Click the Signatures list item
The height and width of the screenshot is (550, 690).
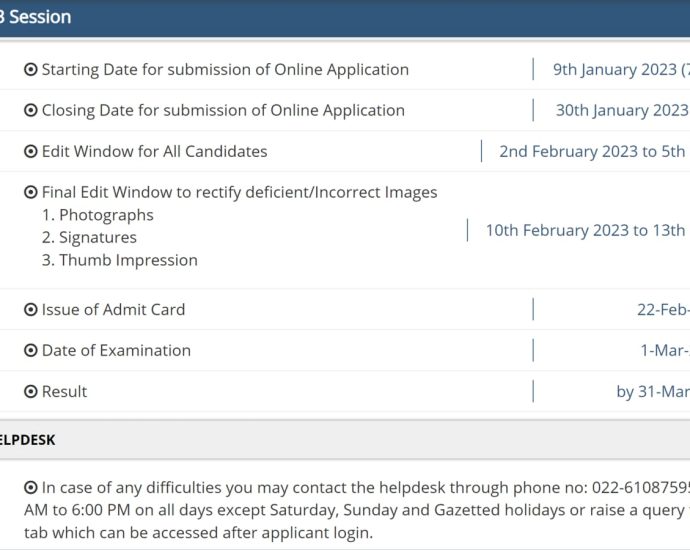coord(89,238)
